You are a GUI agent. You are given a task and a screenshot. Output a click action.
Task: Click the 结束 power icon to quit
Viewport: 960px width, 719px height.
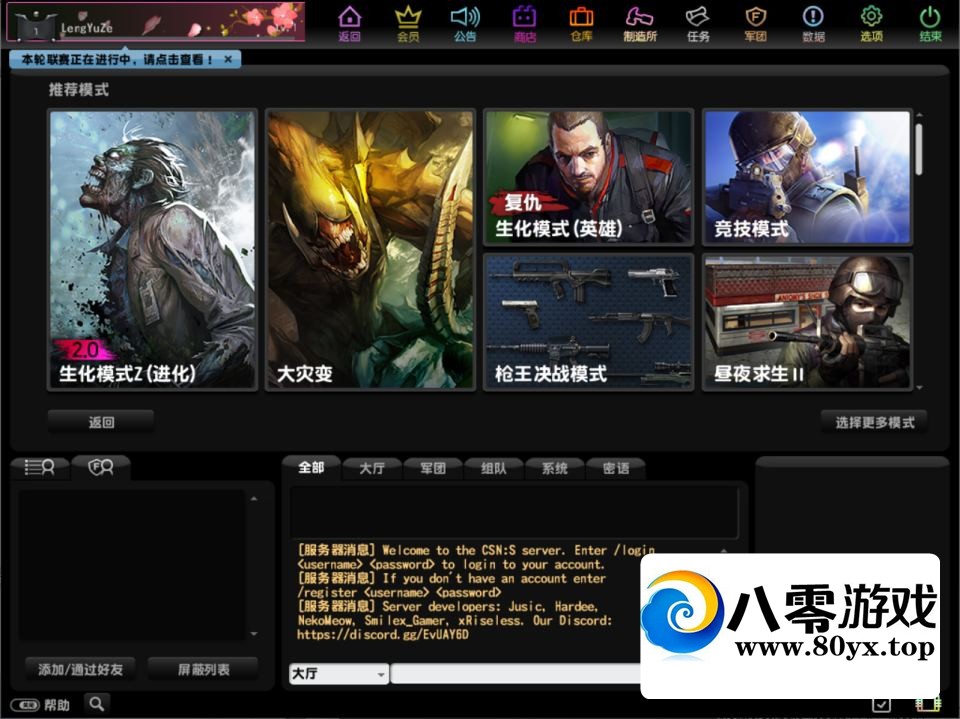(930, 24)
